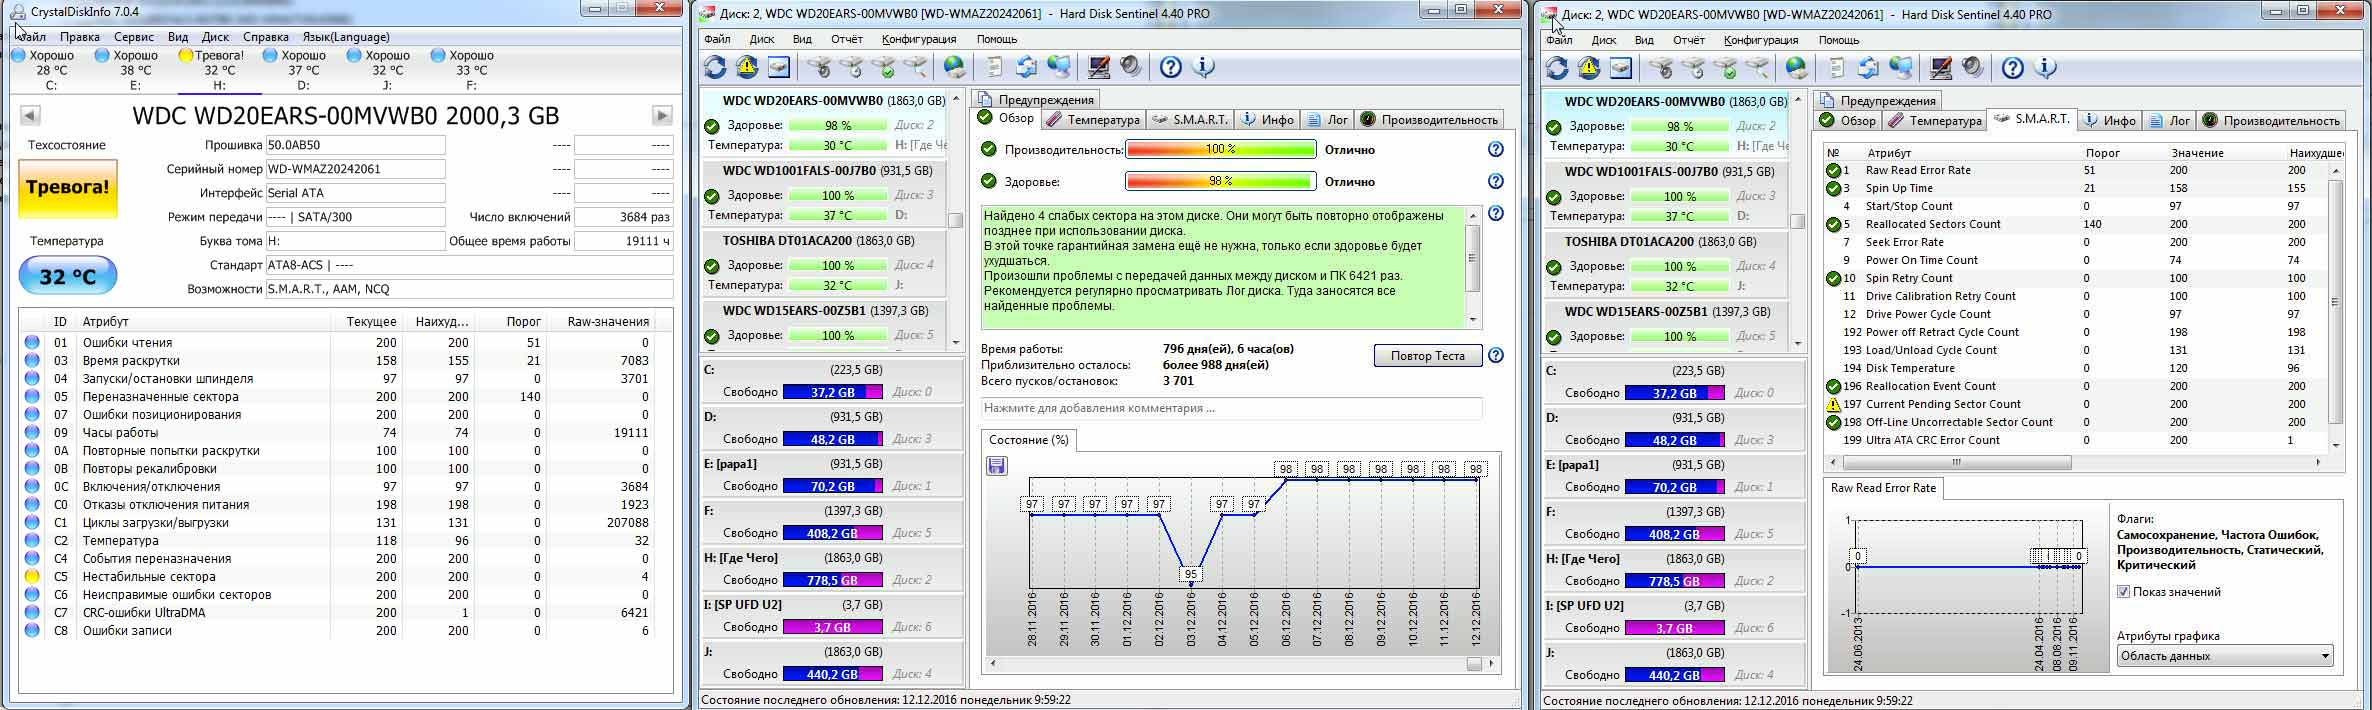Click refresh icon in right Sentinel window toolbar
Viewport: 2372px width, 710px height.
pos(1557,68)
